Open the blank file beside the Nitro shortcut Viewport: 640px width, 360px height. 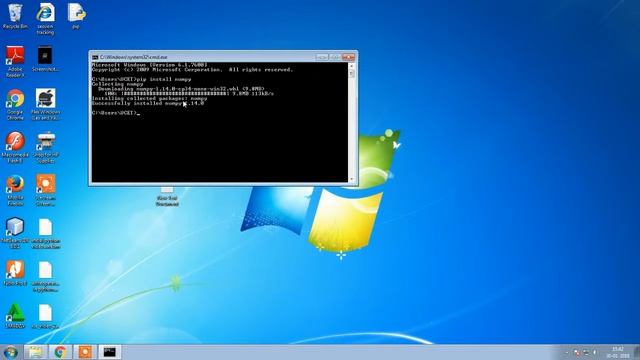point(45,277)
